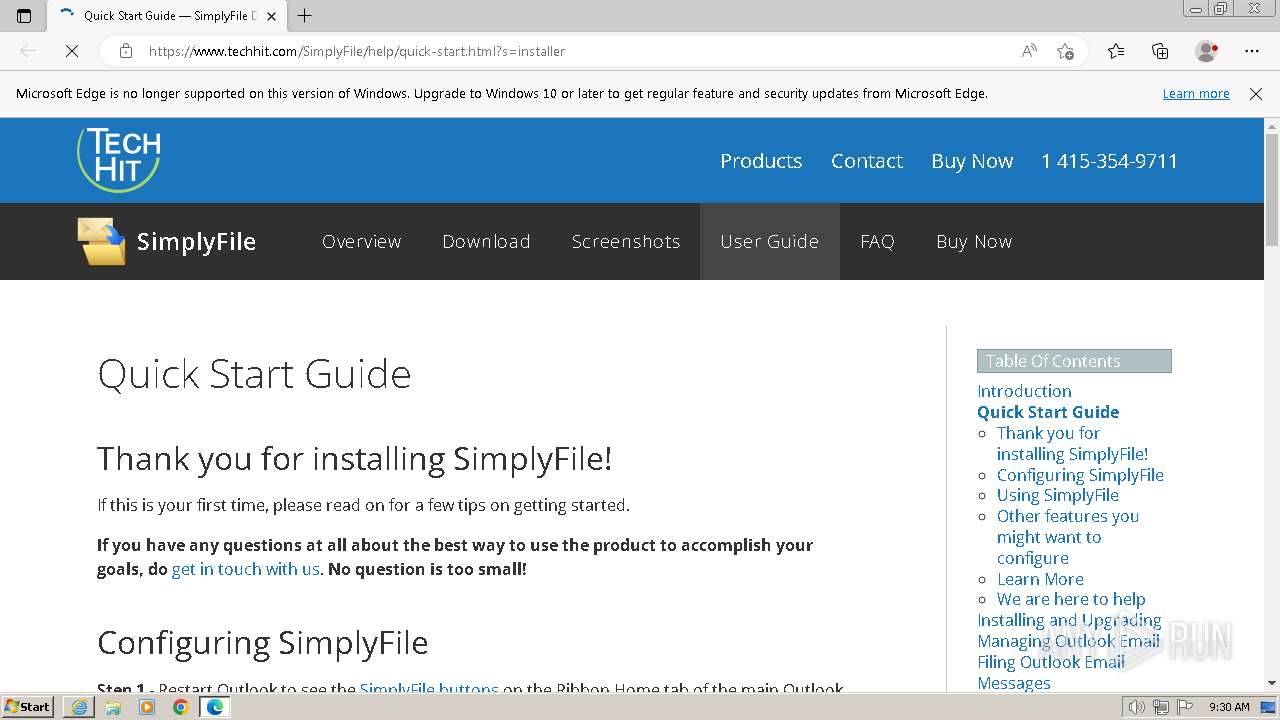Stop loading the page
The width and height of the screenshot is (1280, 720).
pos(72,51)
